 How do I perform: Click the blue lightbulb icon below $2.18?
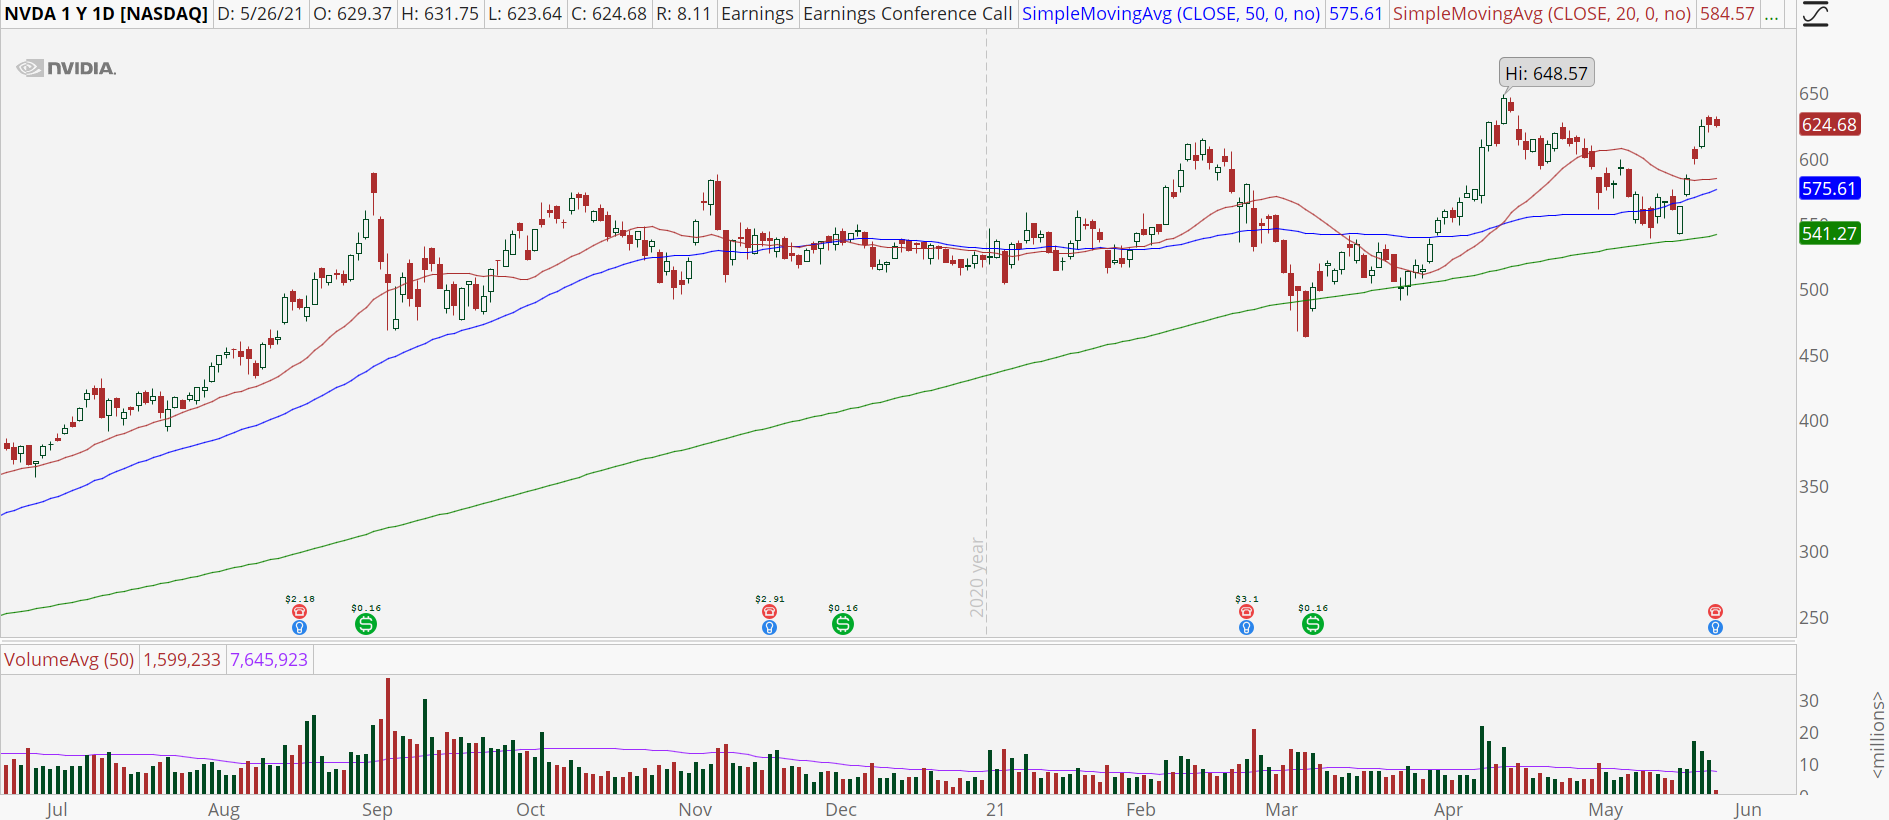coord(299,627)
